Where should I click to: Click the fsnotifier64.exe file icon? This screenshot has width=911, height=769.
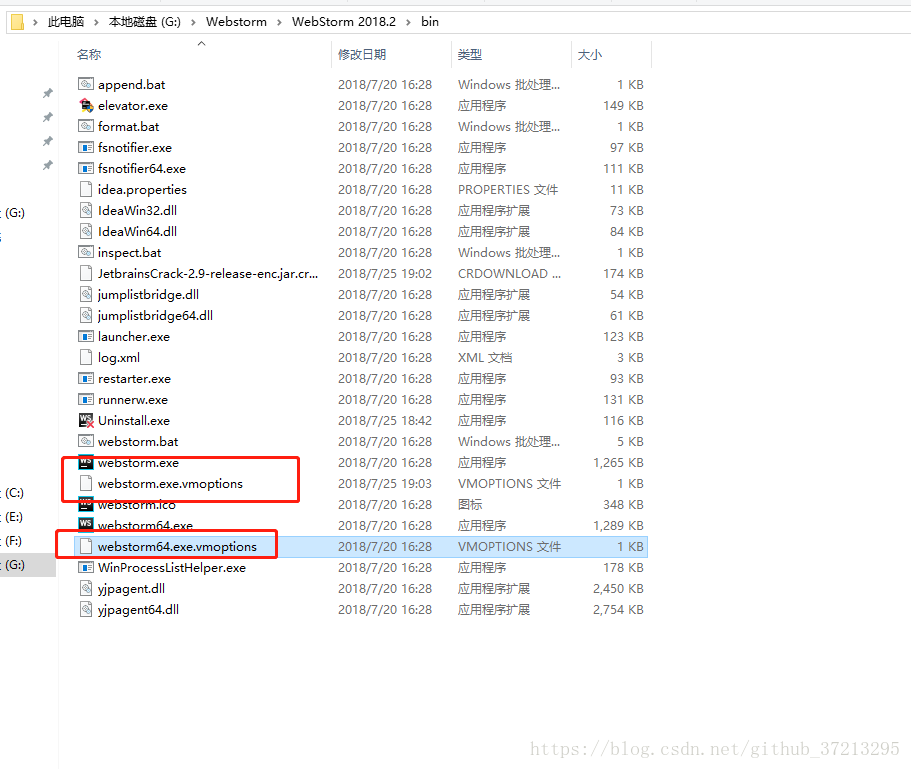86,168
